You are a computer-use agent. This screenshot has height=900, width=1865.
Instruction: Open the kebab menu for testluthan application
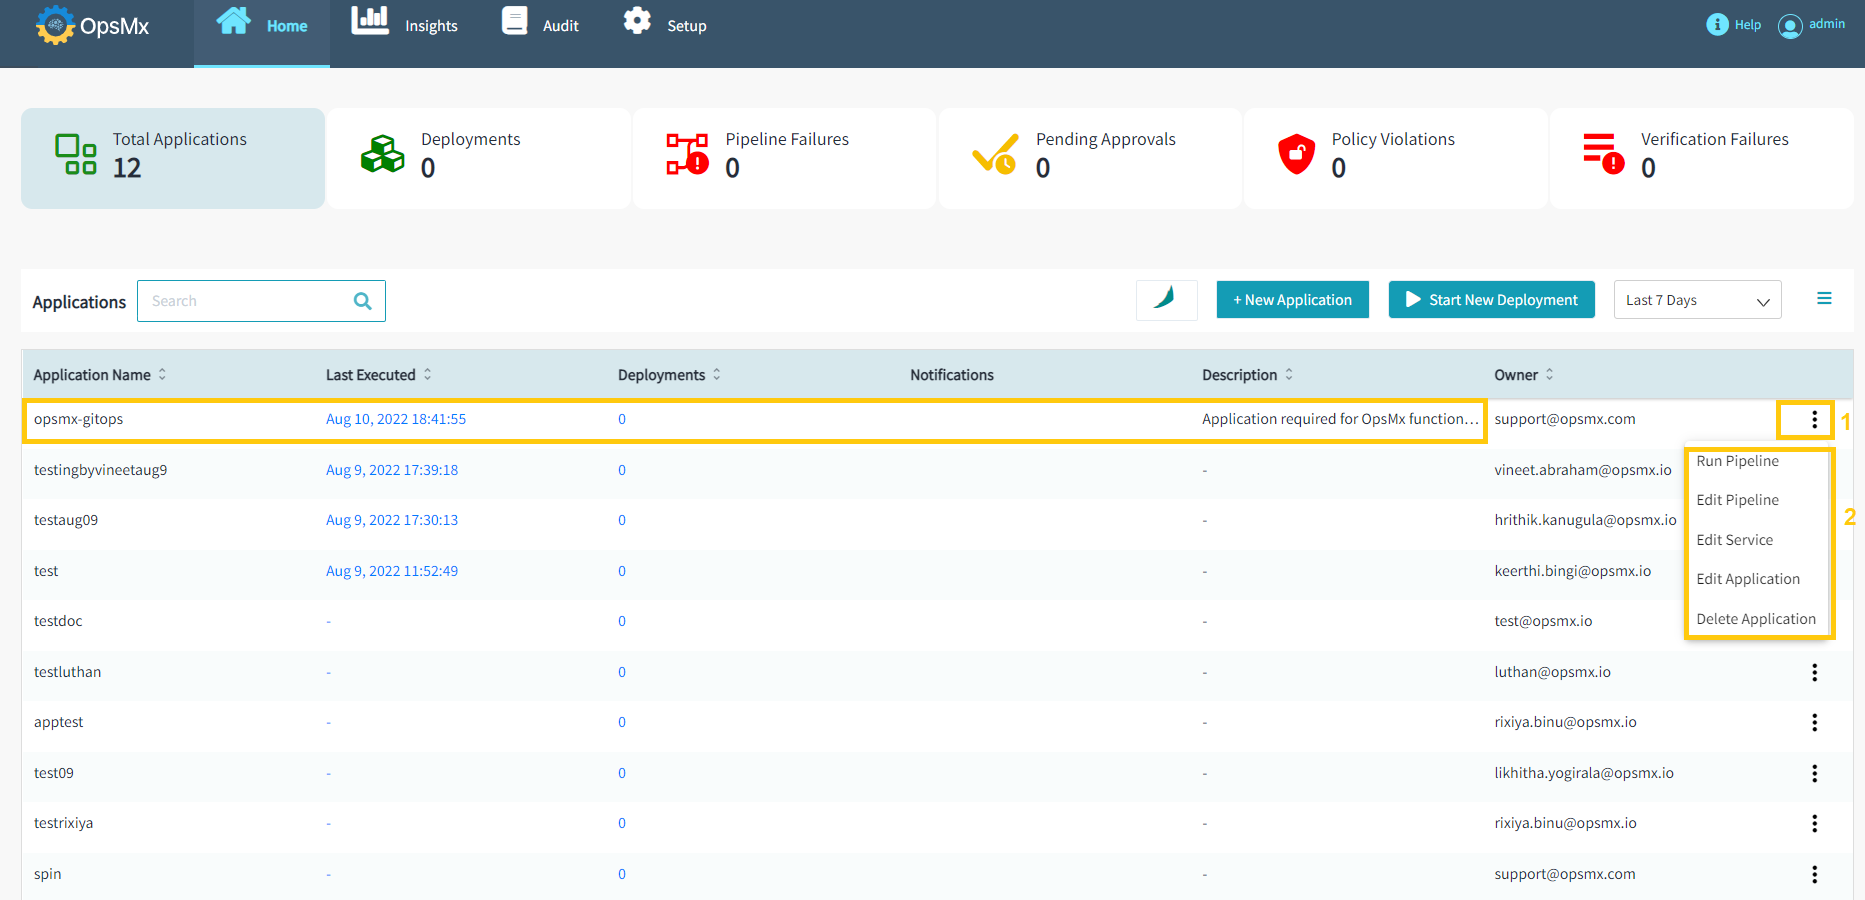1814,672
